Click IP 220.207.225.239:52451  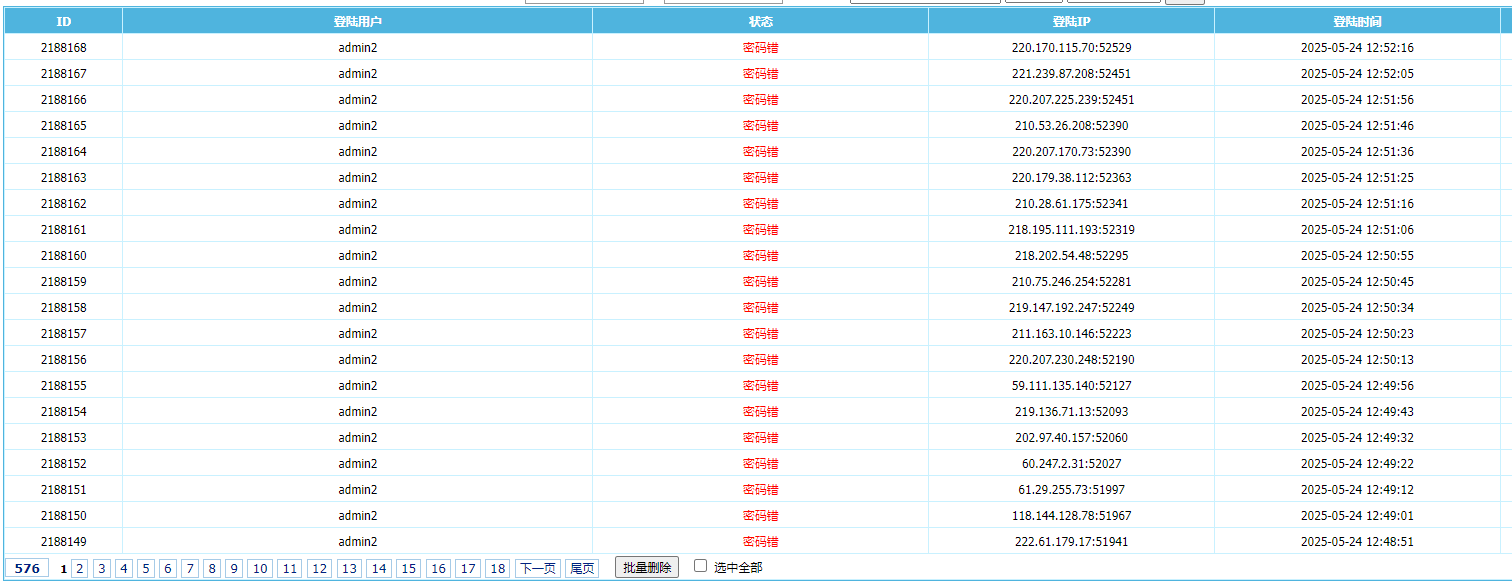[x=1071, y=99]
